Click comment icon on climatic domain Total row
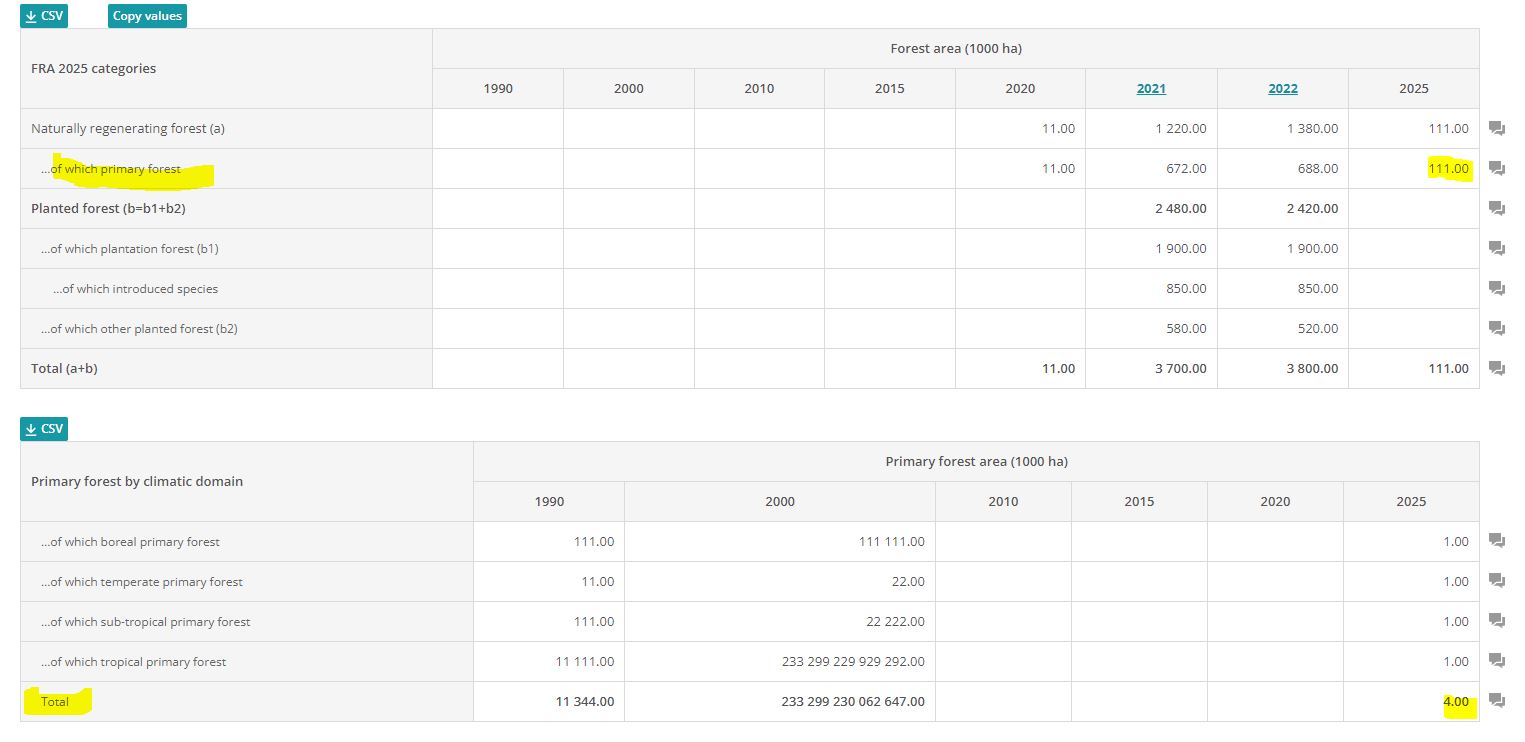Image resolution: width=1525 pixels, height=742 pixels. 1496,701
